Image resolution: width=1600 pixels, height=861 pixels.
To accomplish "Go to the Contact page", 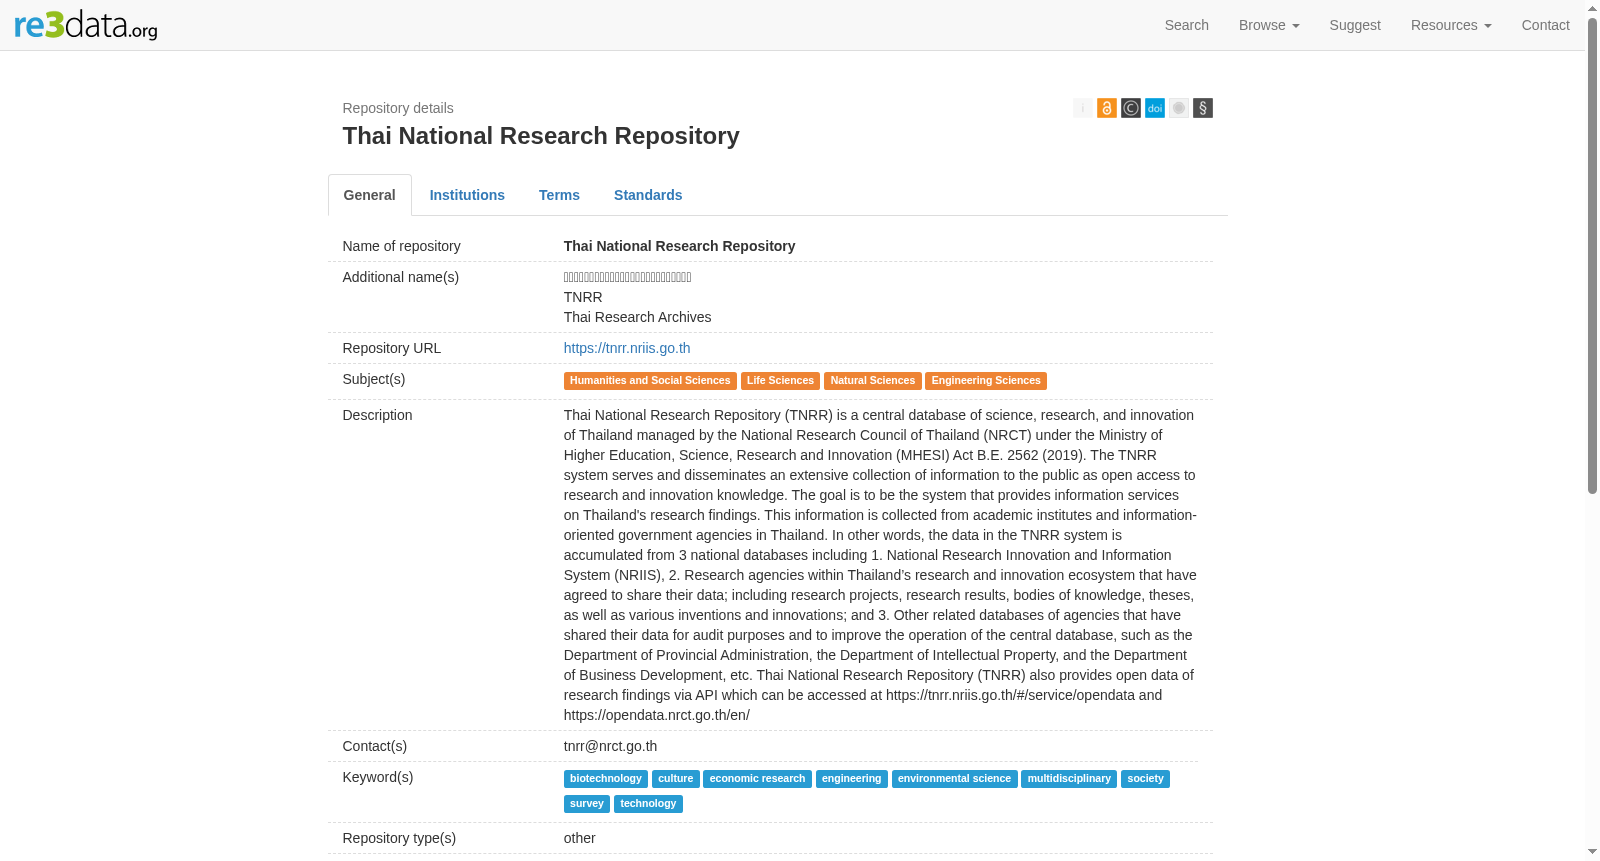I will pyautogui.click(x=1546, y=25).
